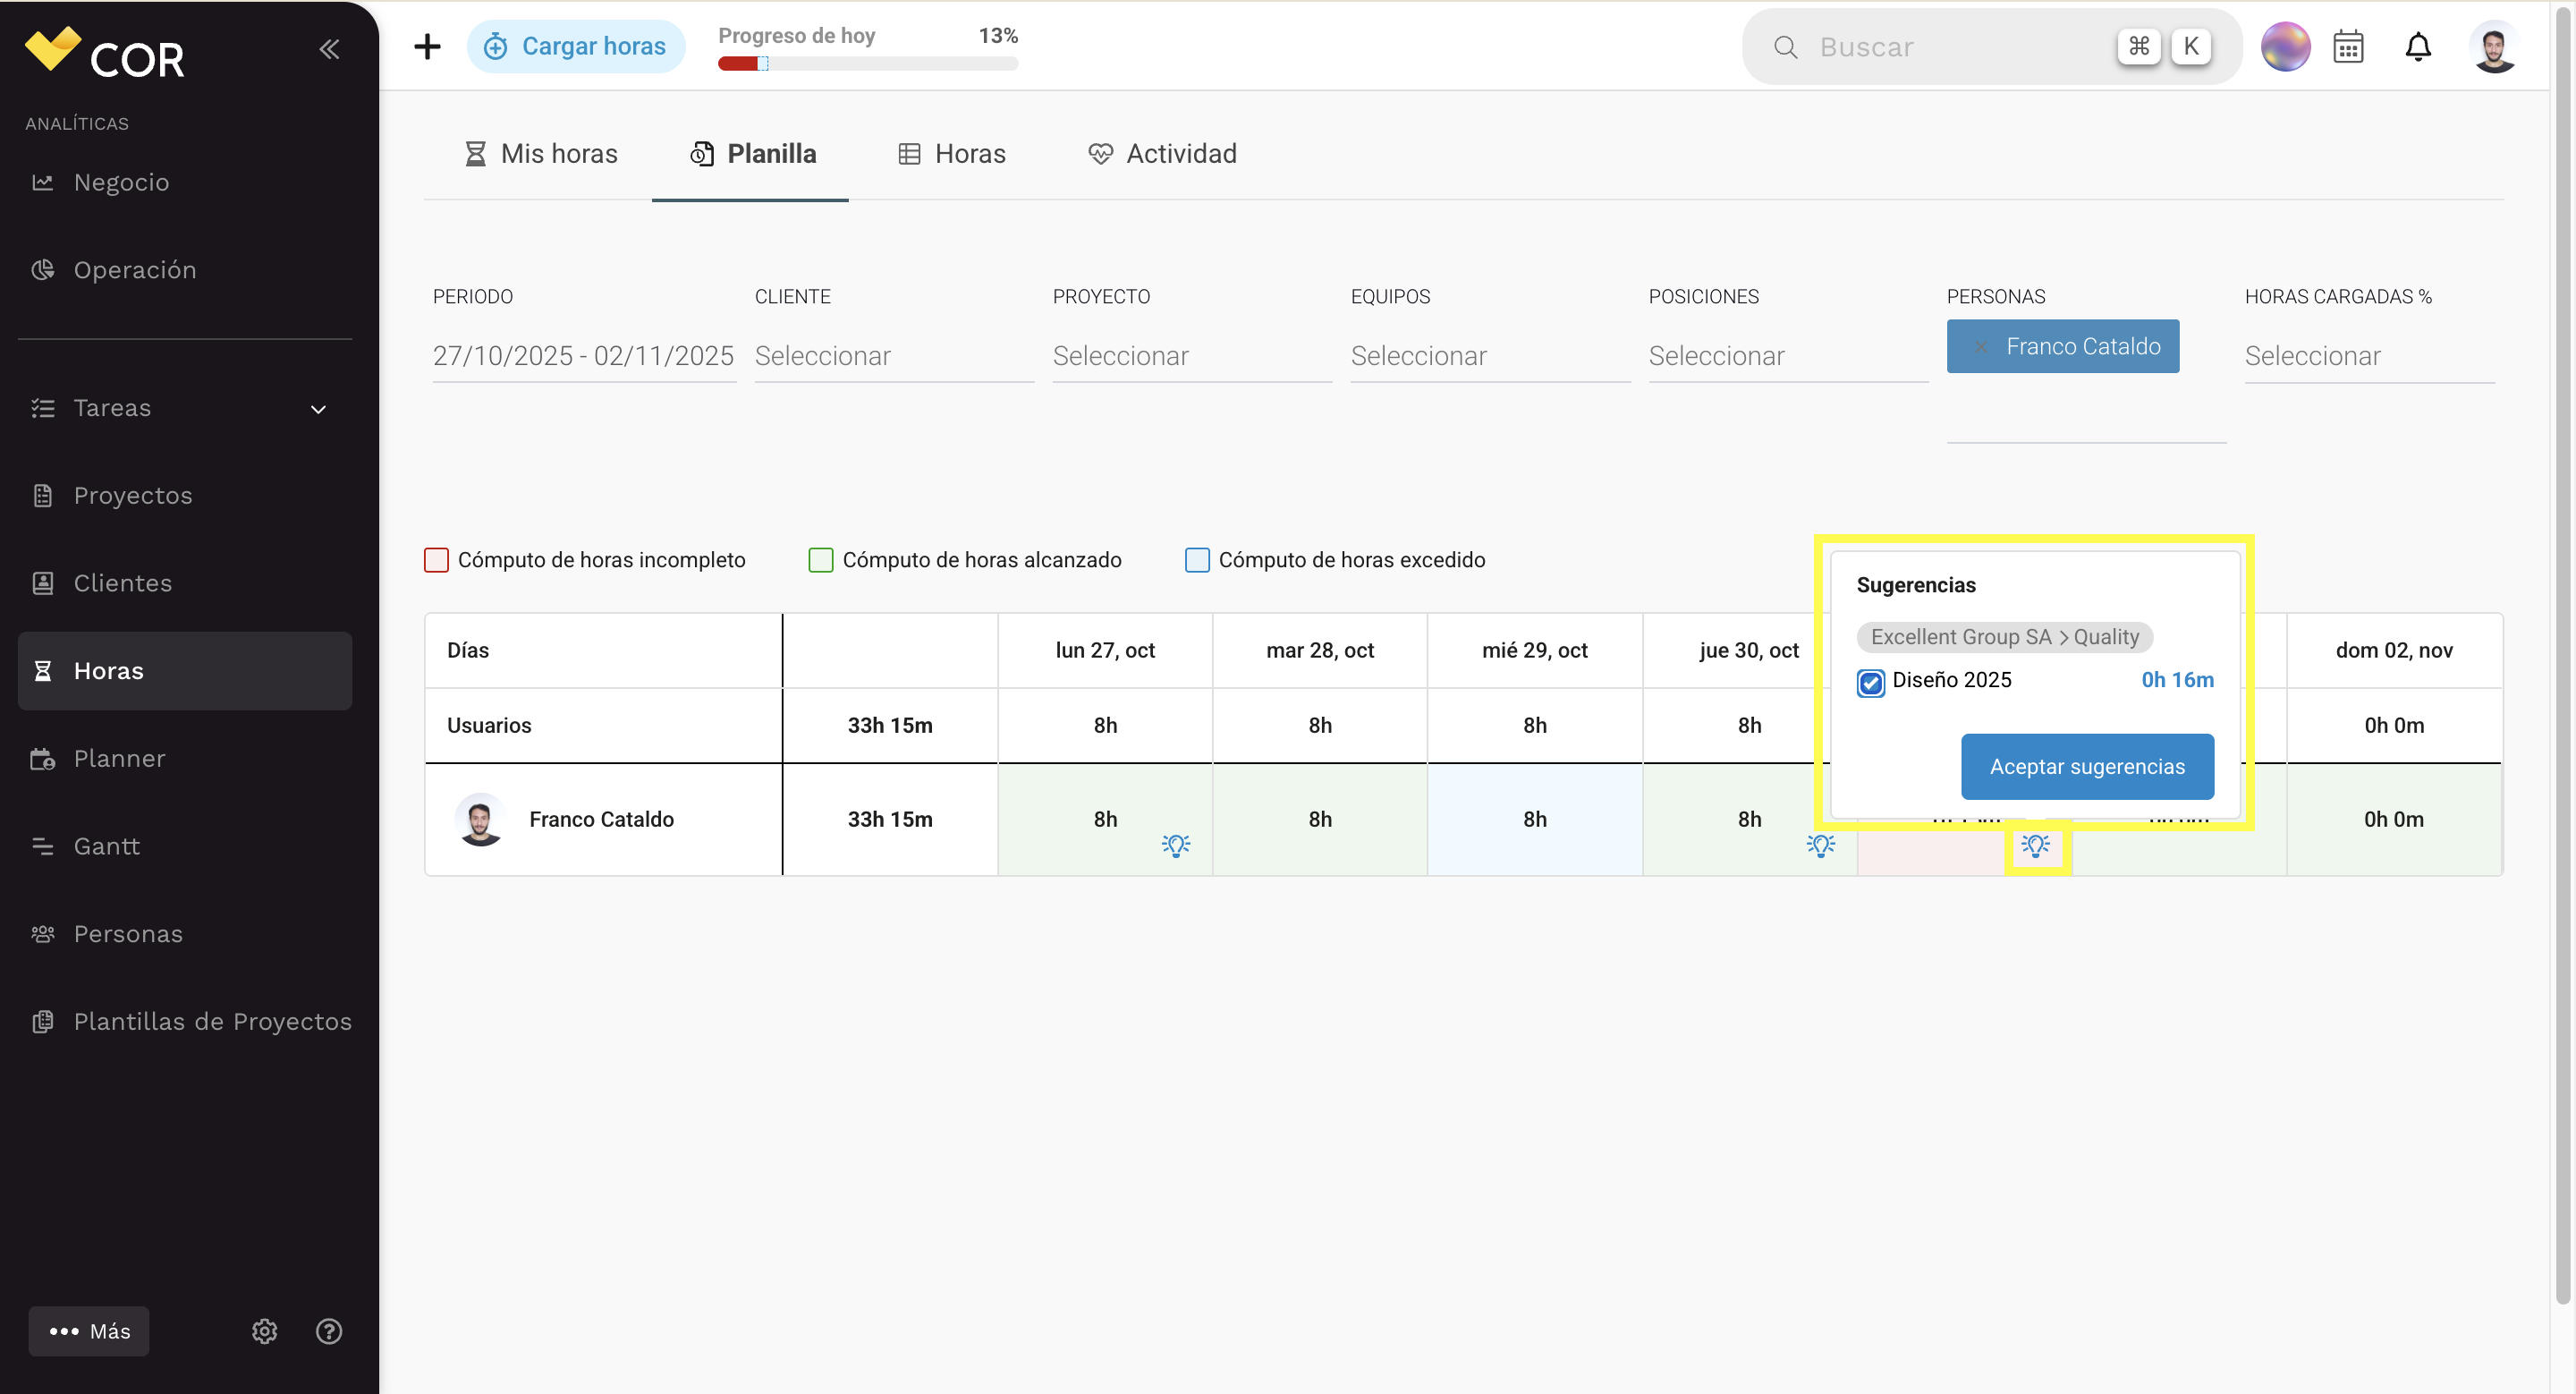The width and height of the screenshot is (2576, 1394).
Task: Collapse the sidebar with double chevron icon
Action: (x=329, y=49)
